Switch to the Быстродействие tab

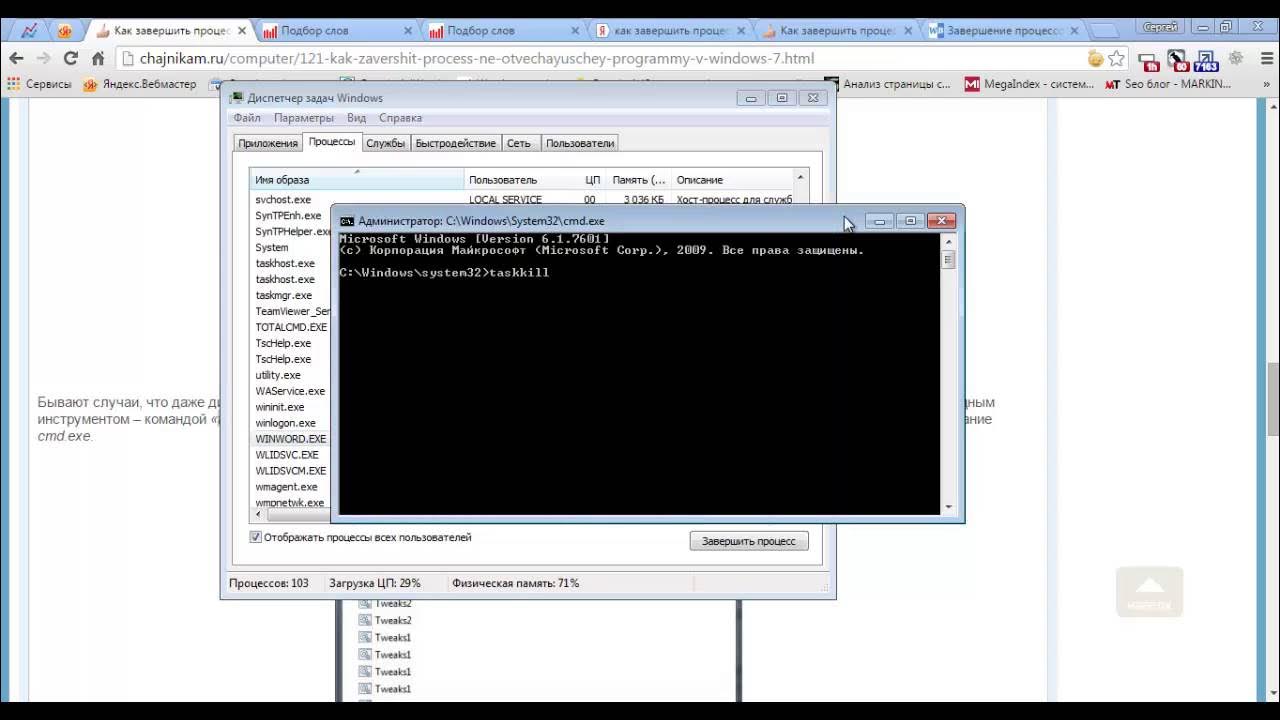(x=455, y=143)
